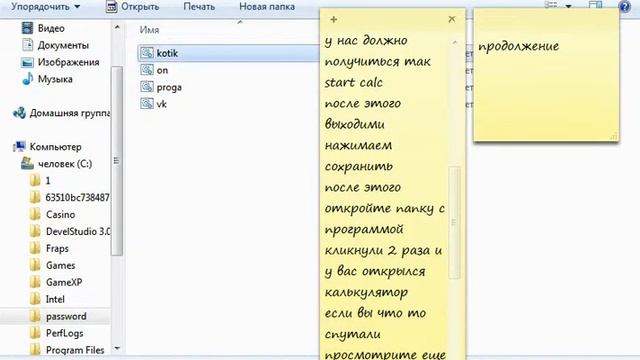This screenshot has height=360, width=640.
Task: Open the Музыка library
Action: pyautogui.click(x=55, y=79)
